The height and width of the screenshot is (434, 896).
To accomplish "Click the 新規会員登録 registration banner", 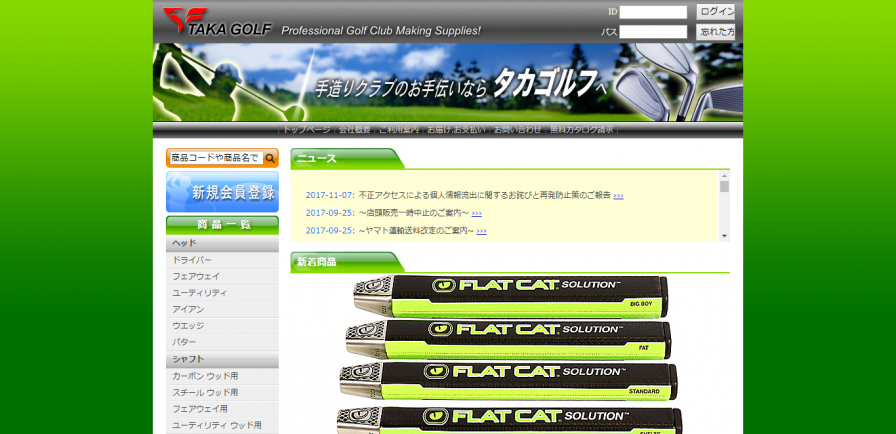I will (x=222, y=192).
